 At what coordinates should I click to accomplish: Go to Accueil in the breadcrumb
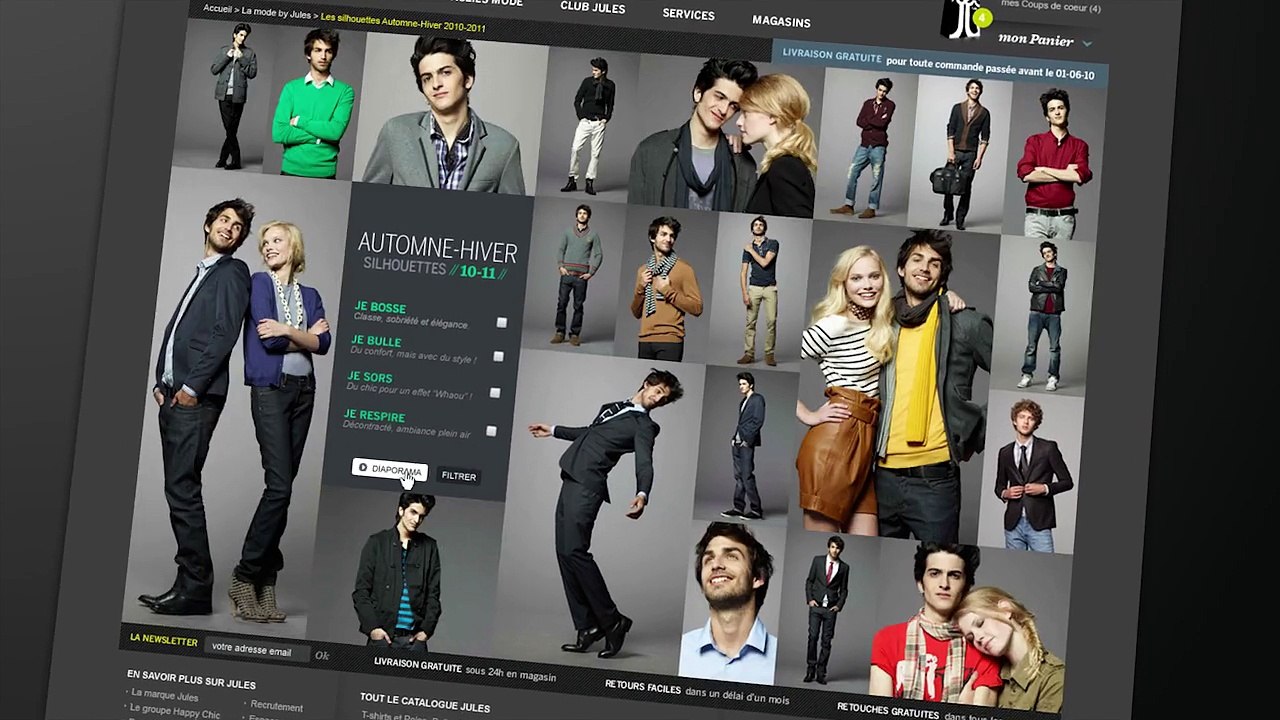click(x=217, y=9)
